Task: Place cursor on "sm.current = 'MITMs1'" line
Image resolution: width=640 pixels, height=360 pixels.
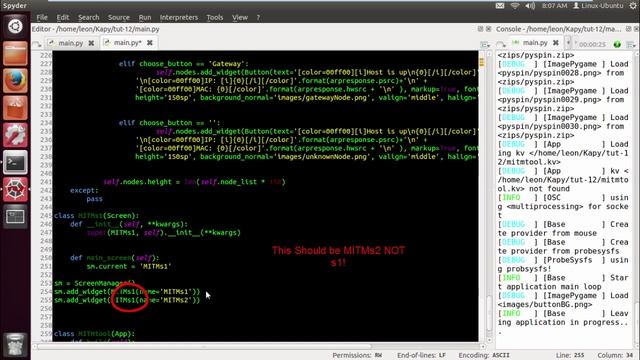Action: [129, 266]
